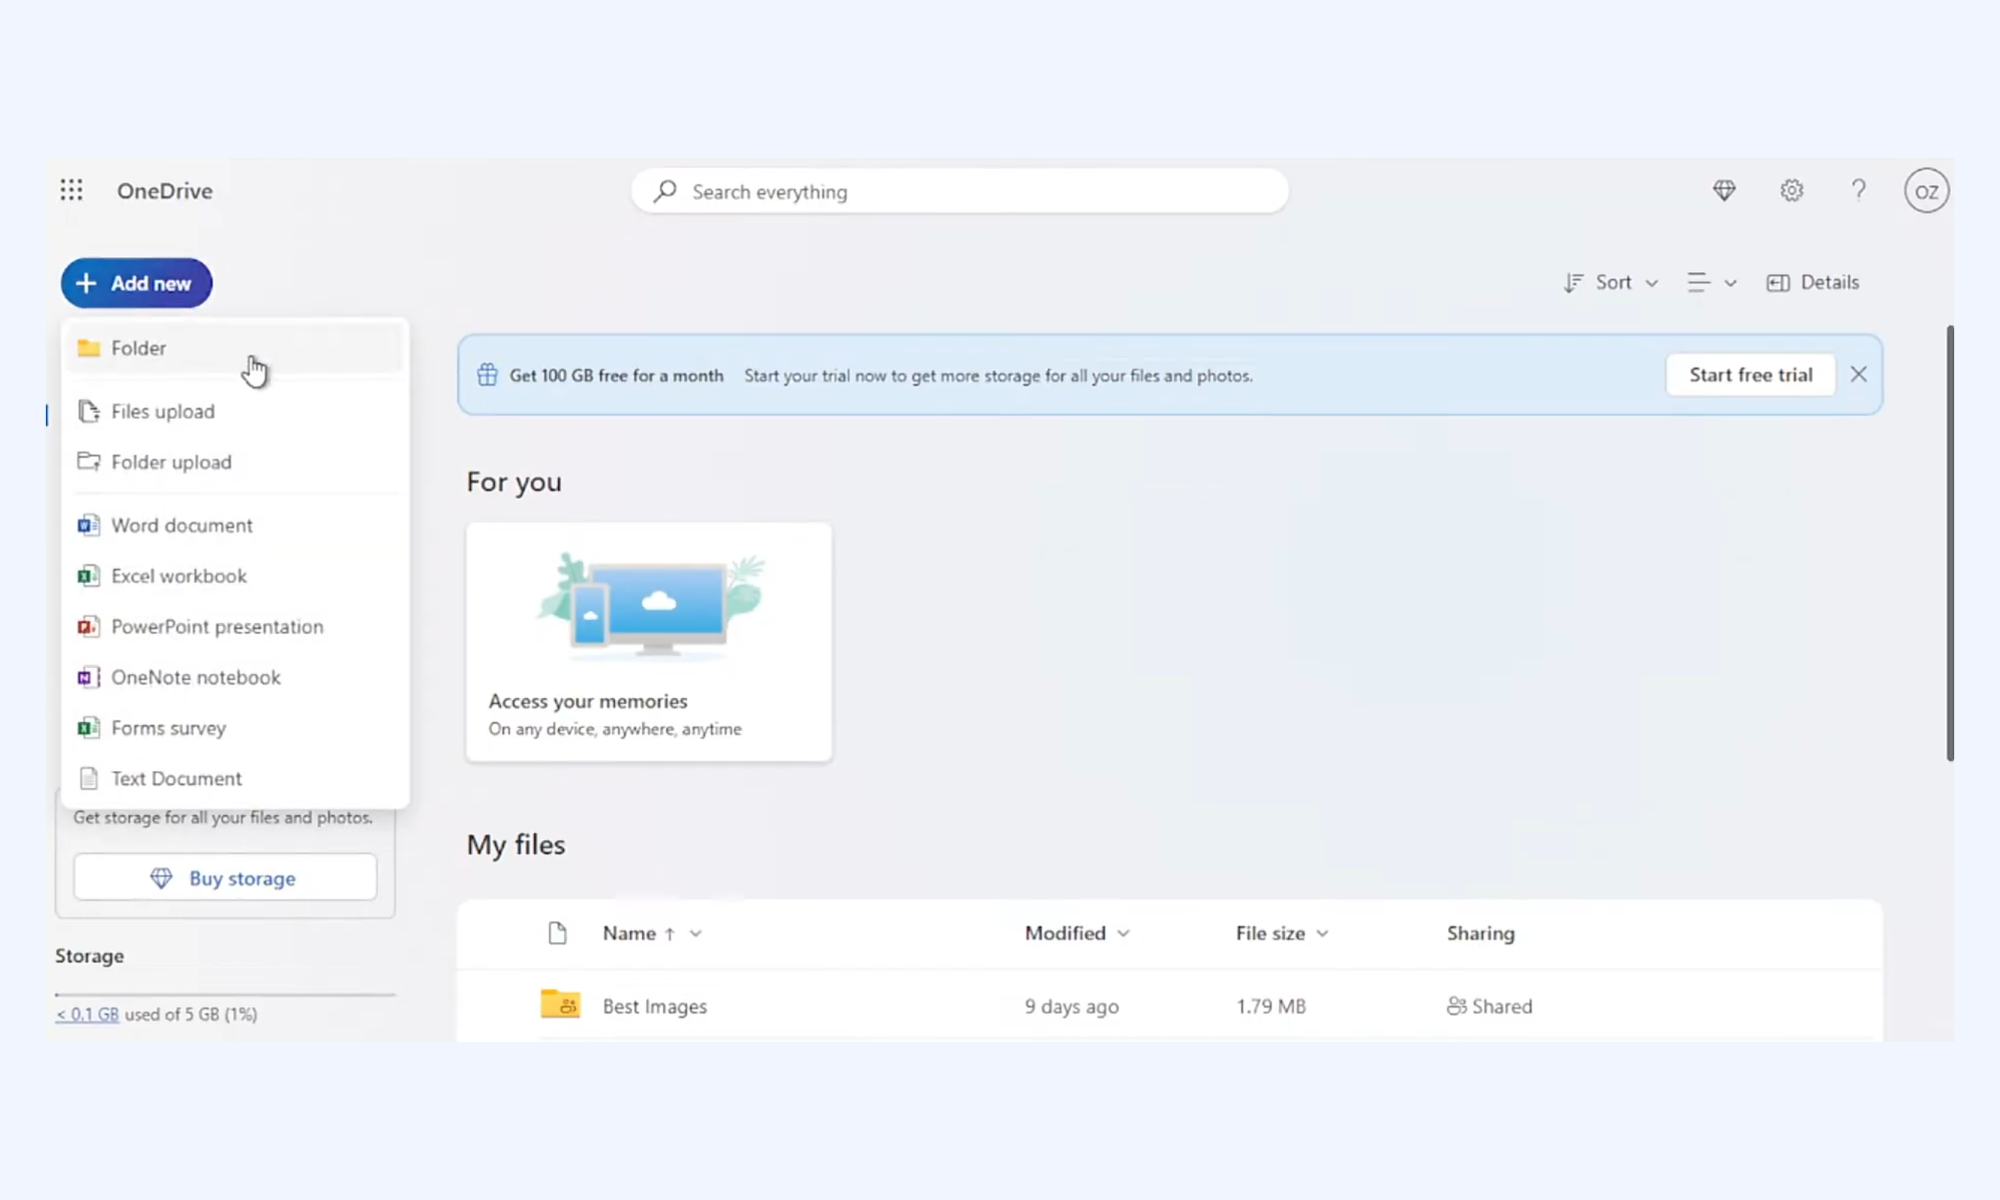Click the Word document icon
This screenshot has width=2000, height=1200.
89,525
